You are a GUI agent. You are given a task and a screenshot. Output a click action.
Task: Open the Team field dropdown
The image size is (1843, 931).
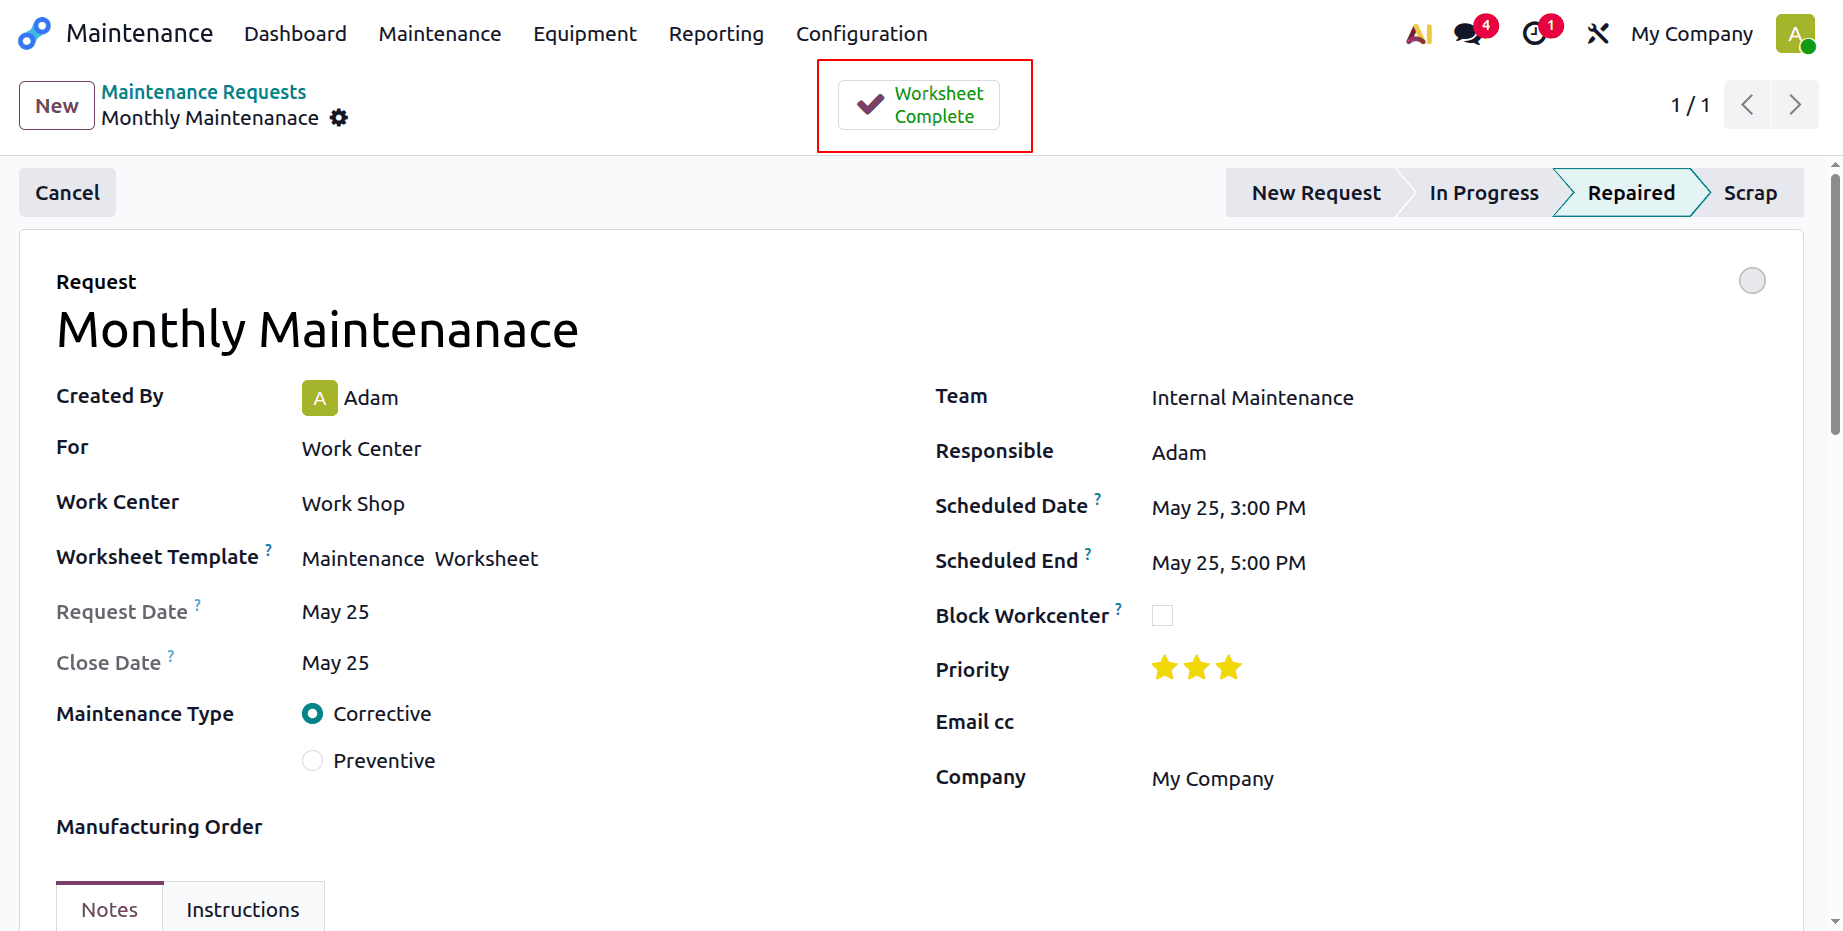tap(1458, 398)
